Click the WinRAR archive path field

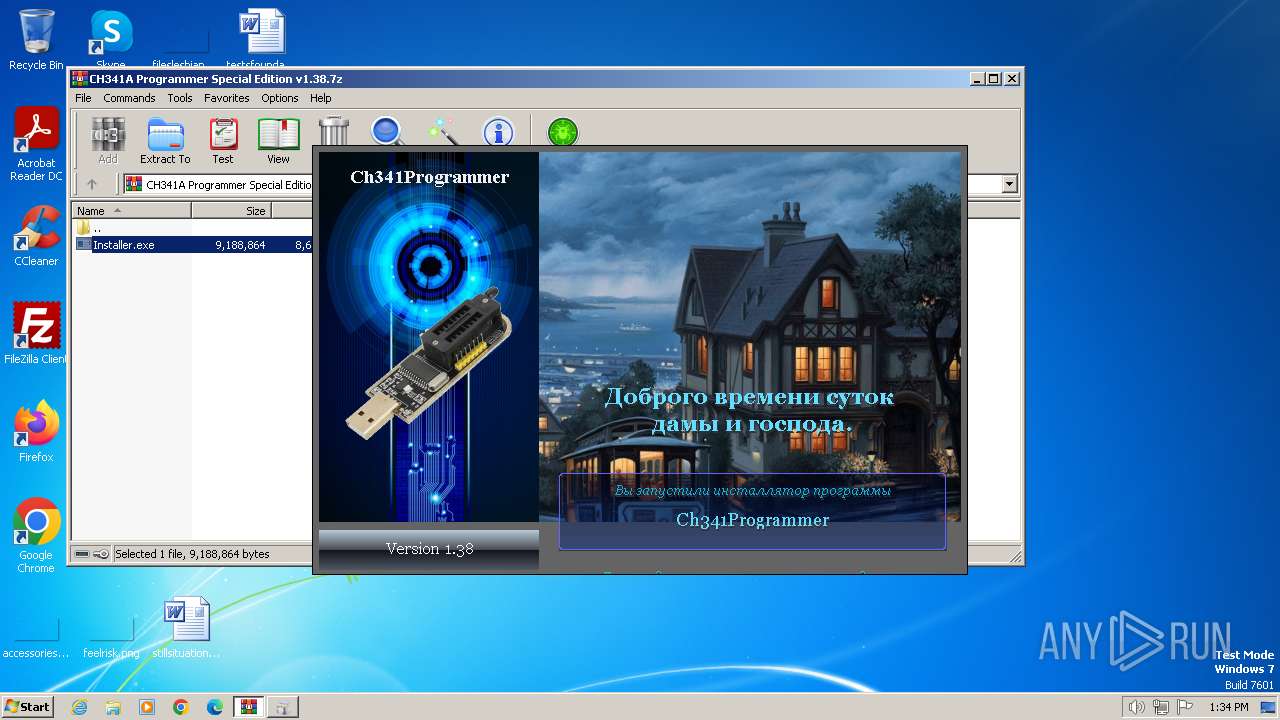click(220, 184)
